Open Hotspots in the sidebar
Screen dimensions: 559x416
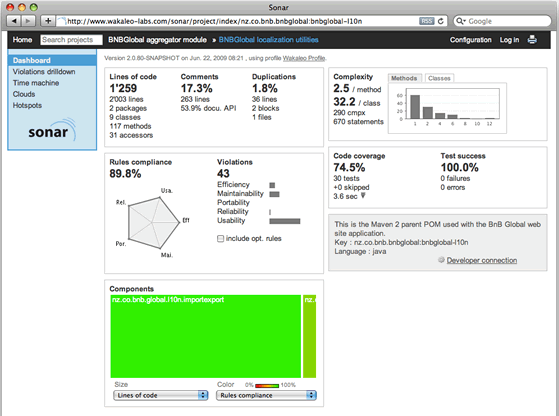pyautogui.click(x=27, y=105)
